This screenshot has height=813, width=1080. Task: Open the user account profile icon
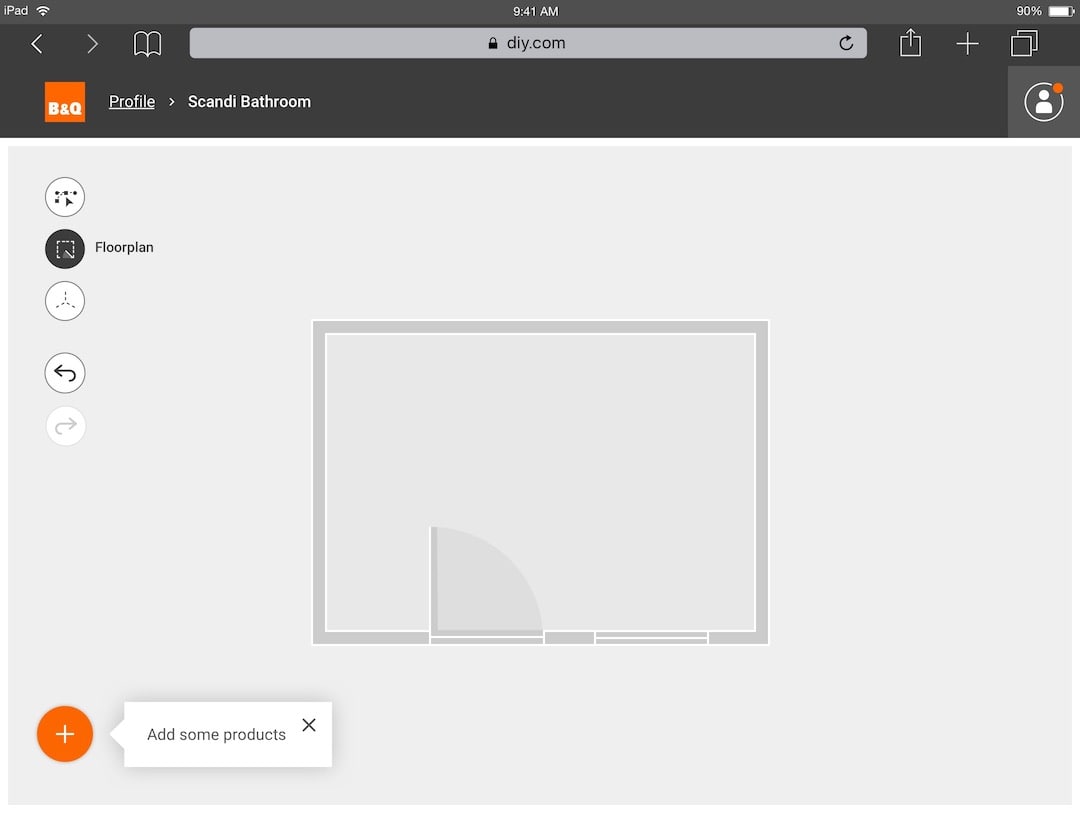[x=1043, y=102]
